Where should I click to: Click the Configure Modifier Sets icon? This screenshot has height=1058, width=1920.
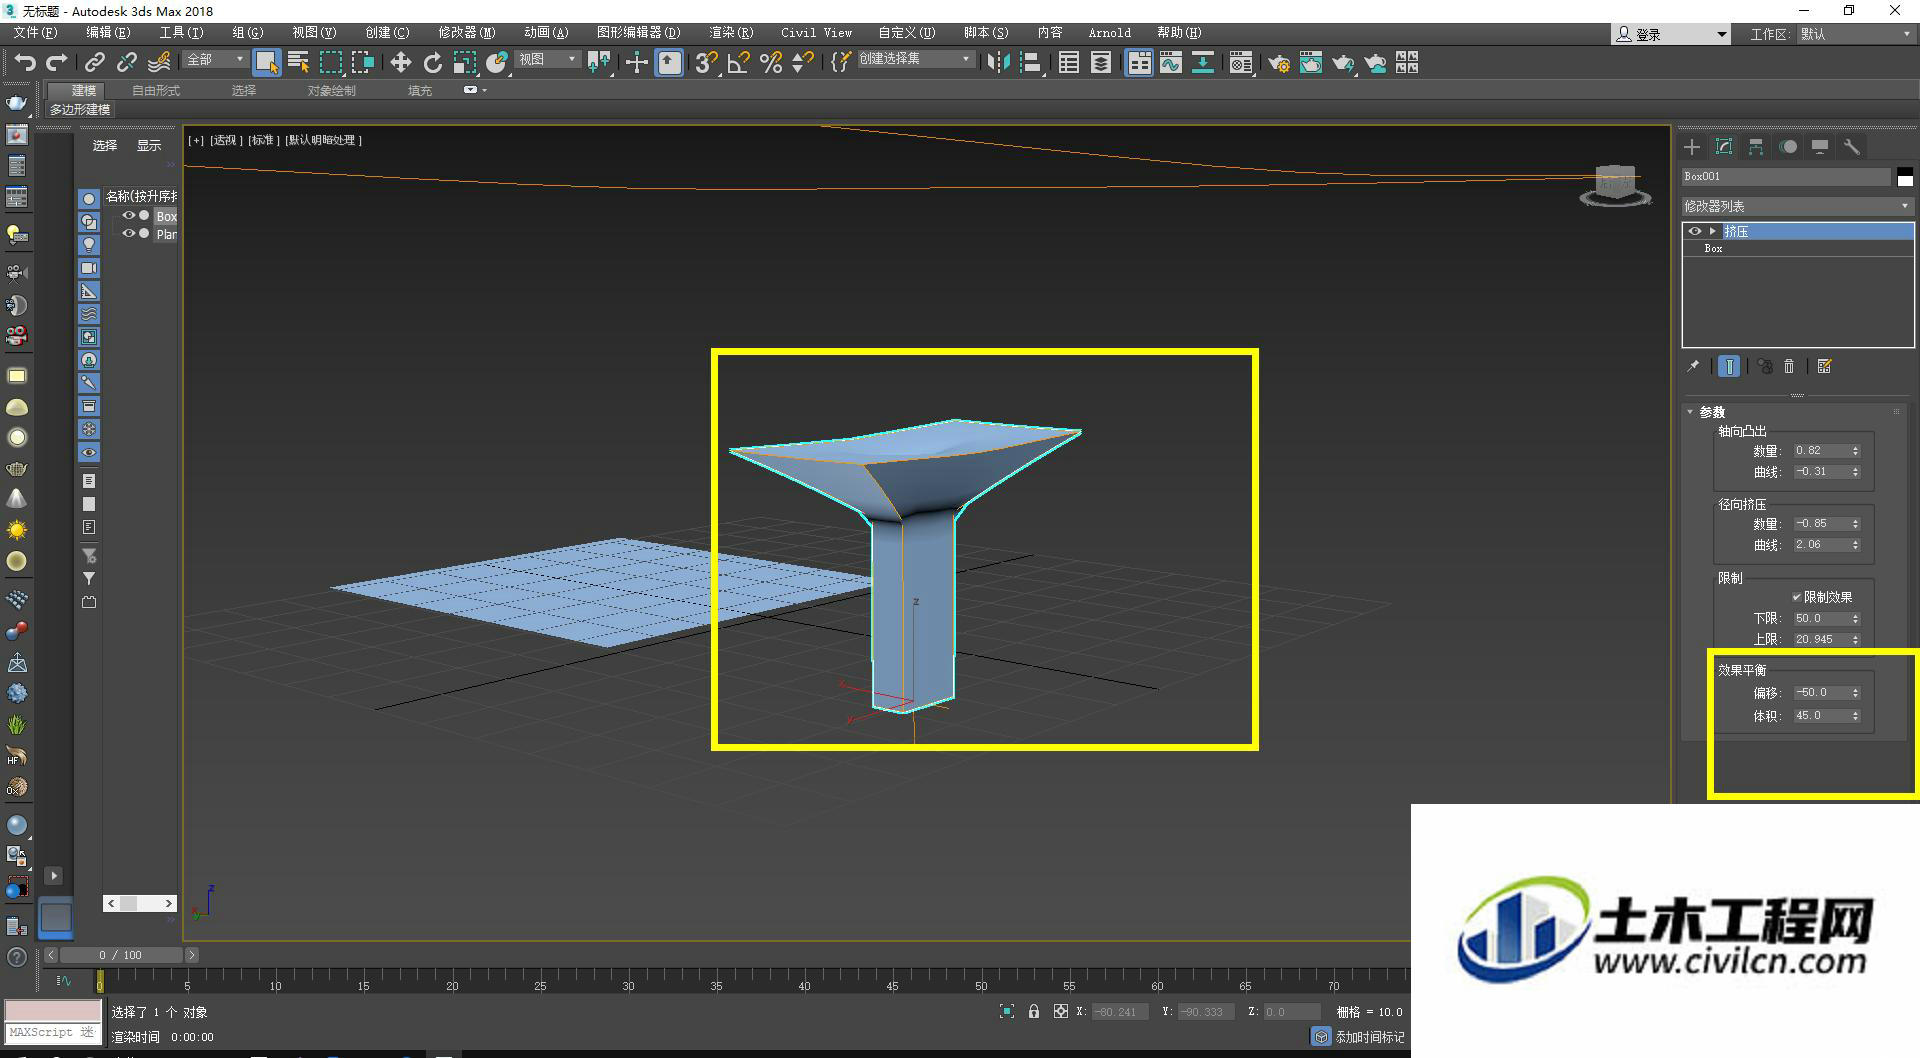click(x=1825, y=367)
